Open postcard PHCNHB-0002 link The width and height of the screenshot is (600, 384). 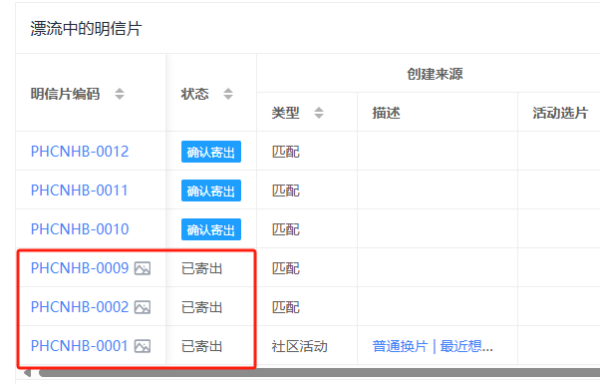[80, 307]
